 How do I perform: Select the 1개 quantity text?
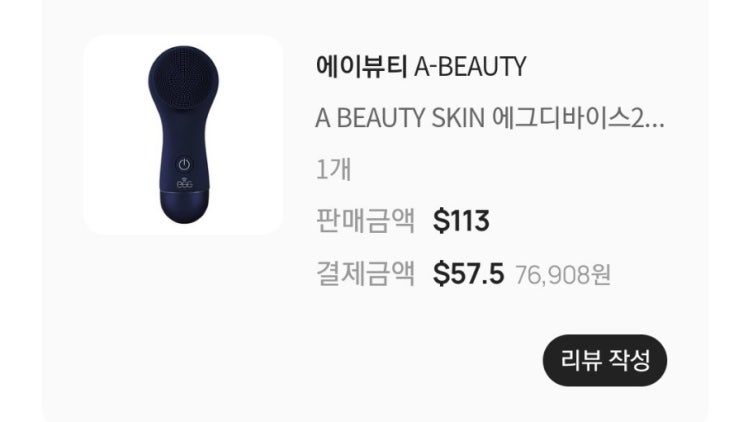coord(334,170)
